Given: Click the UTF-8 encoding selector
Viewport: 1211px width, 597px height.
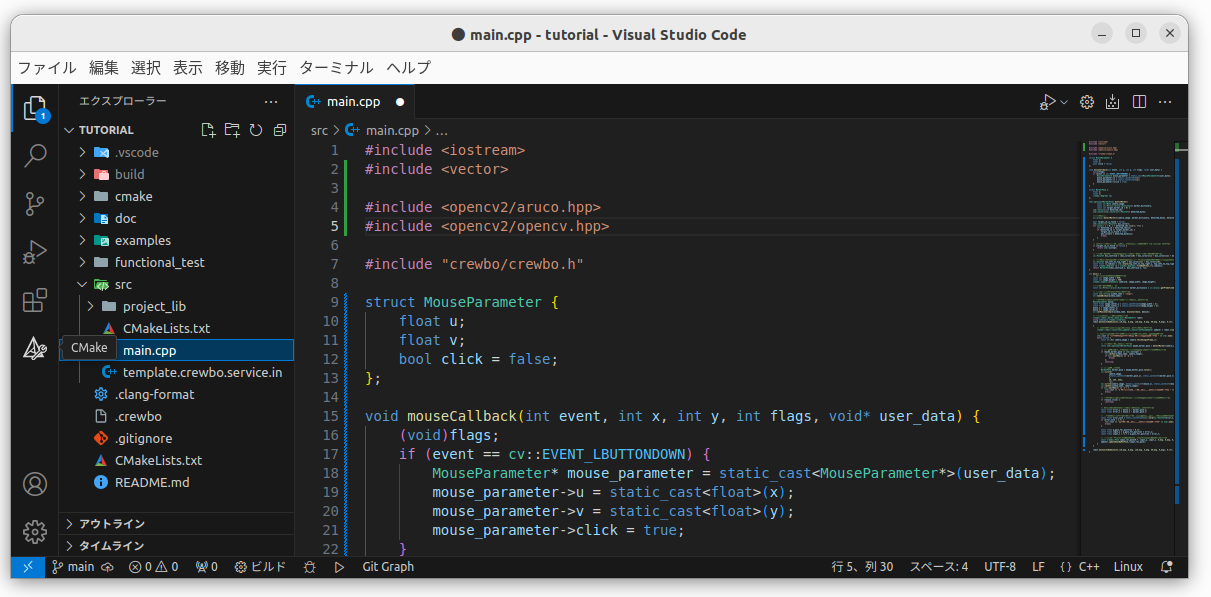Looking at the screenshot, I should [1000, 567].
